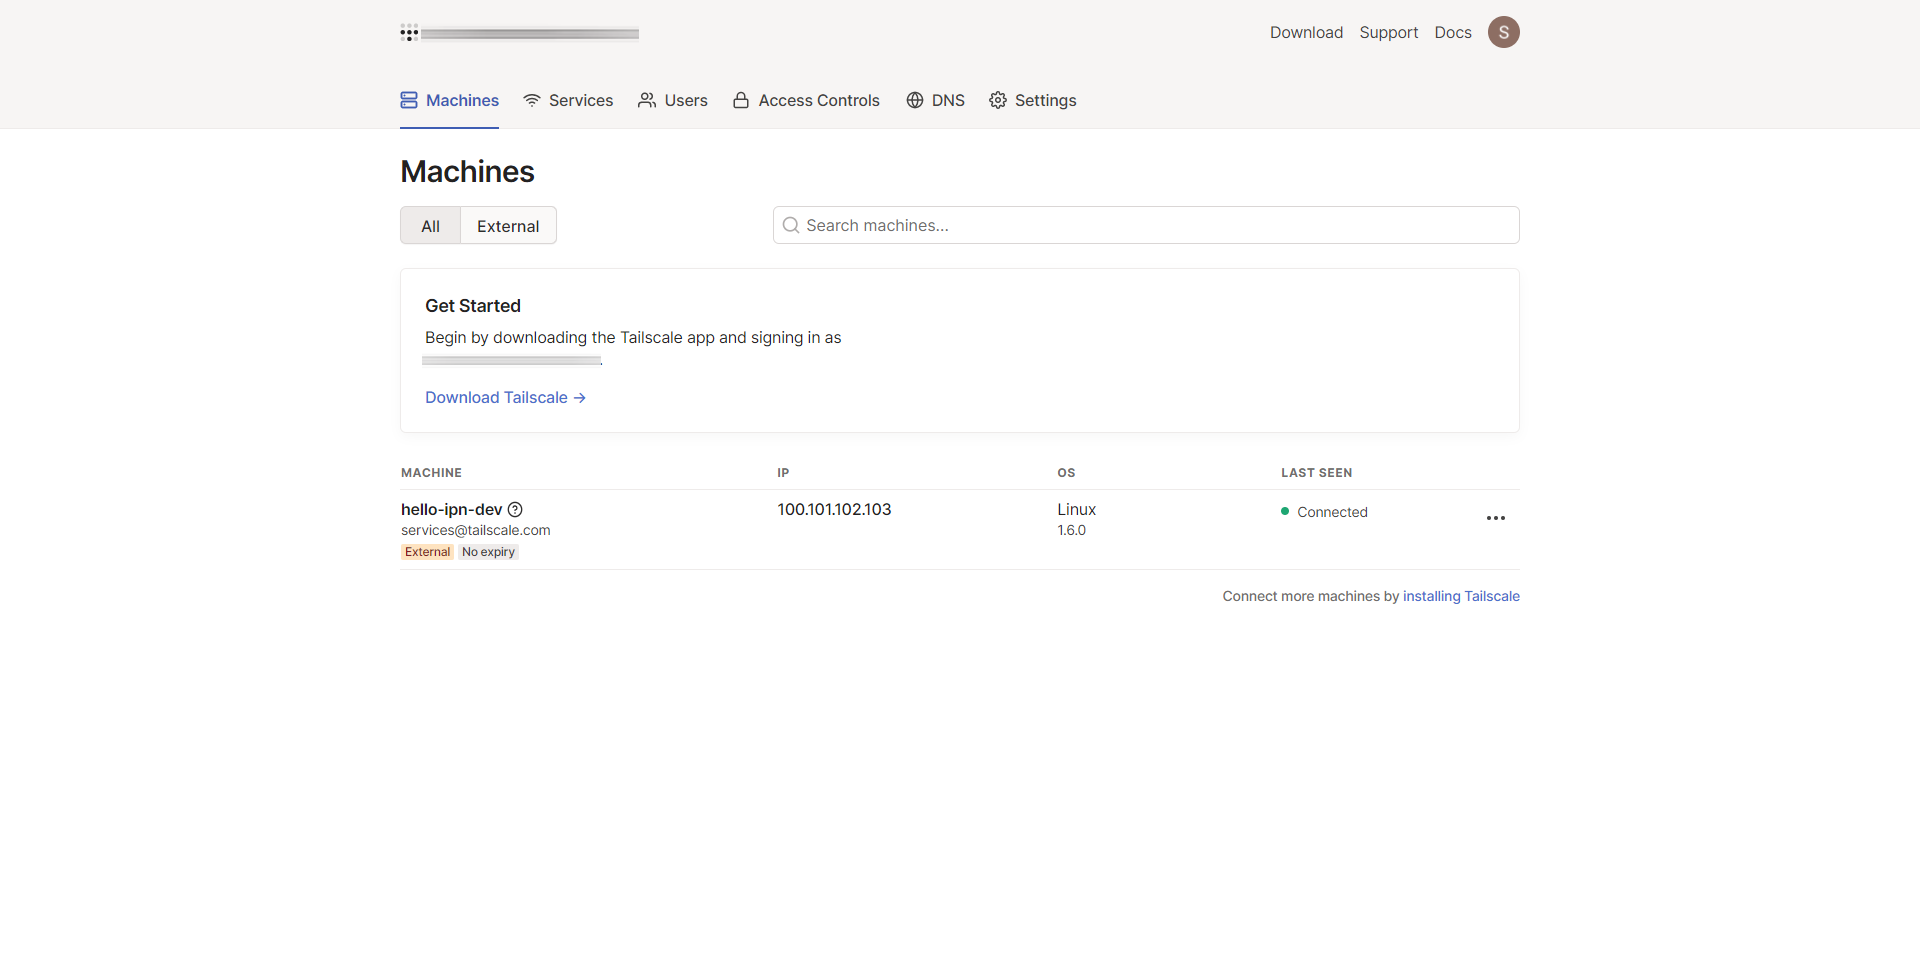Click the help icon beside hello-ipn-dev
The width and height of the screenshot is (1920, 969).
click(x=515, y=509)
